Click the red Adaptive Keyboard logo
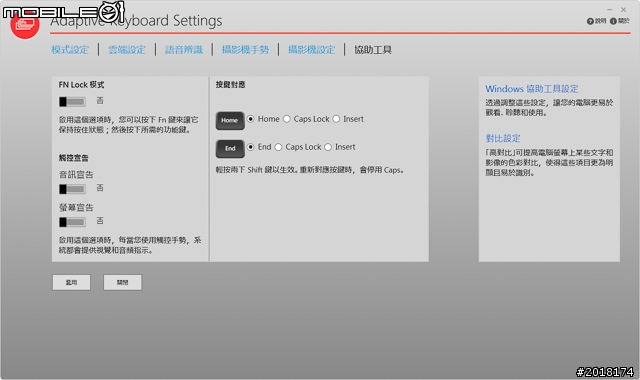The height and width of the screenshot is (380, 640). (x=25, y=25)
